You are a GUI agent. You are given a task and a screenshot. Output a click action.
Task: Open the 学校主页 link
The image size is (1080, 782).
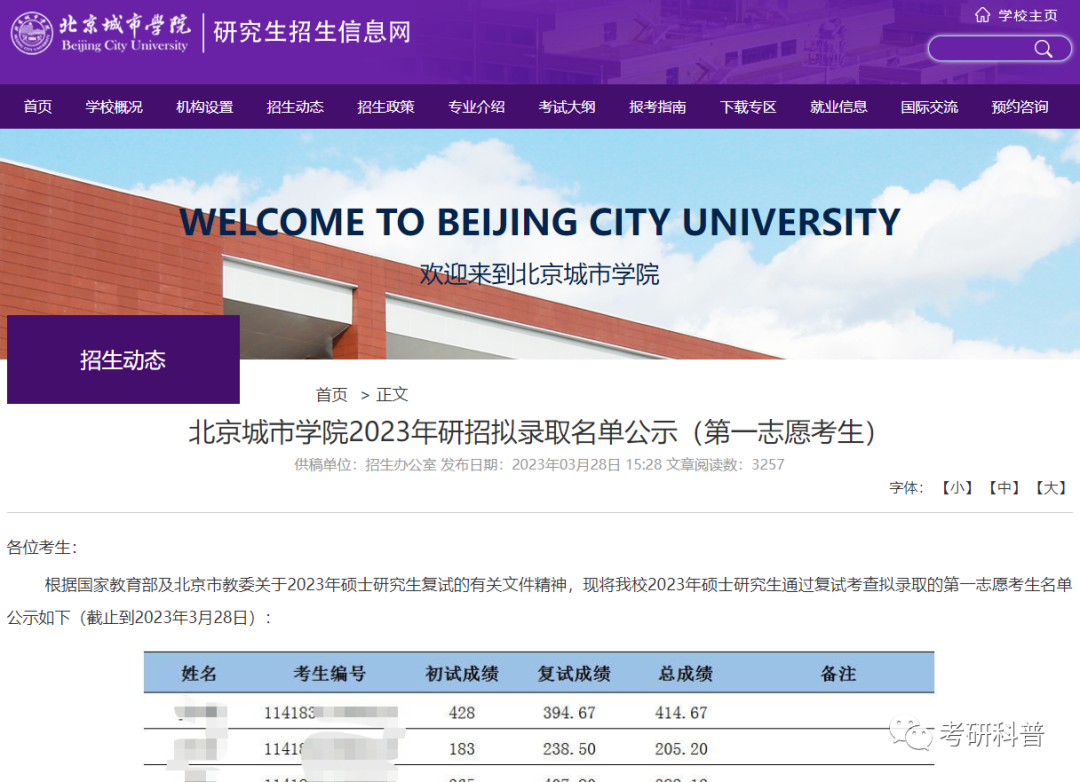coord(1028,15)
